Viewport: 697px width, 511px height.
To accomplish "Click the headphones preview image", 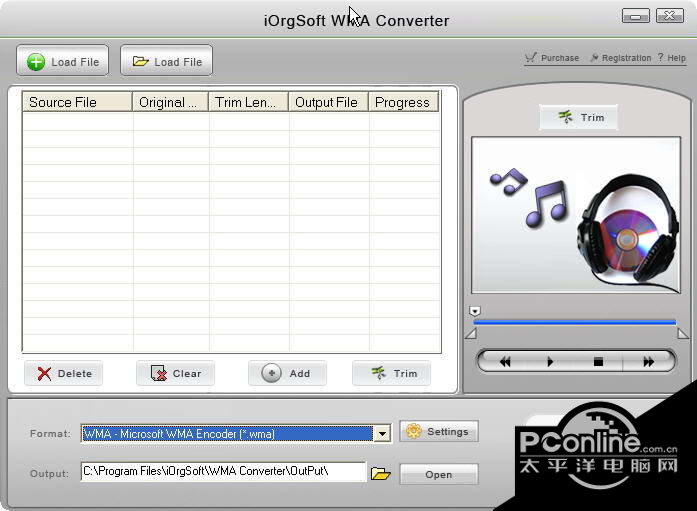I will tap(576, 215).
